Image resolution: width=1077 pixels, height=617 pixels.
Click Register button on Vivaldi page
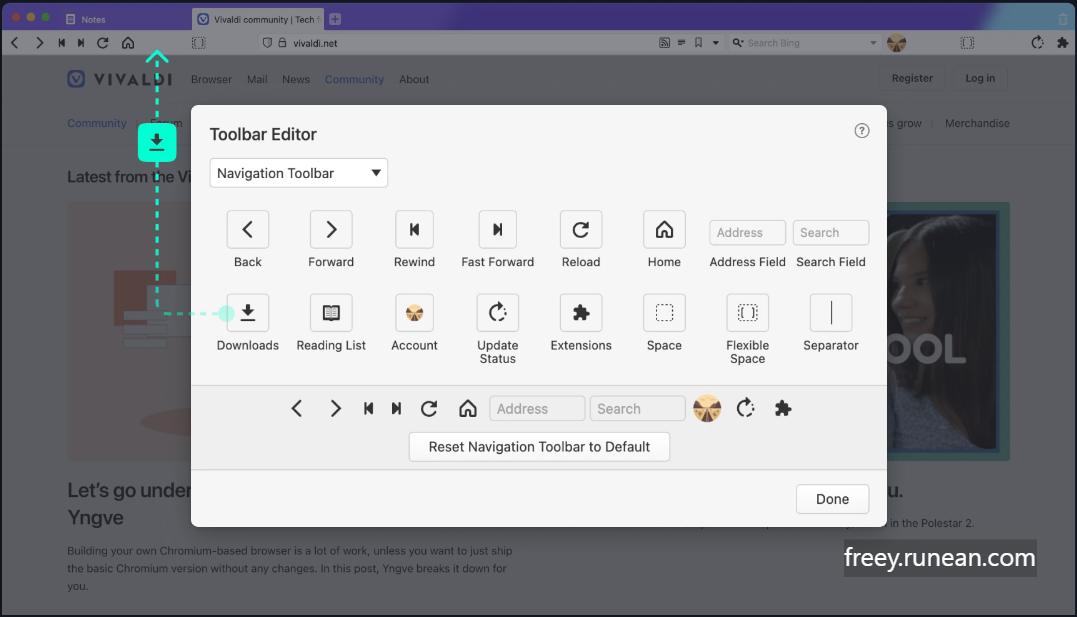pos(912,78)
